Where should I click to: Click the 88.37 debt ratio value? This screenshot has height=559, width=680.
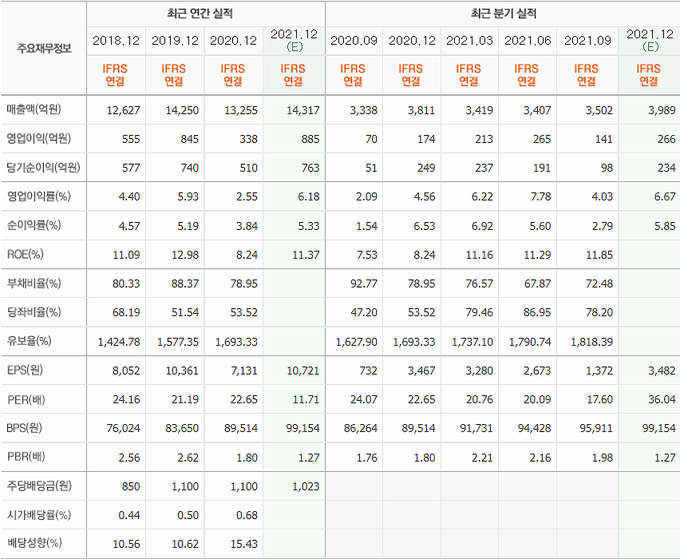coord(185,284)
